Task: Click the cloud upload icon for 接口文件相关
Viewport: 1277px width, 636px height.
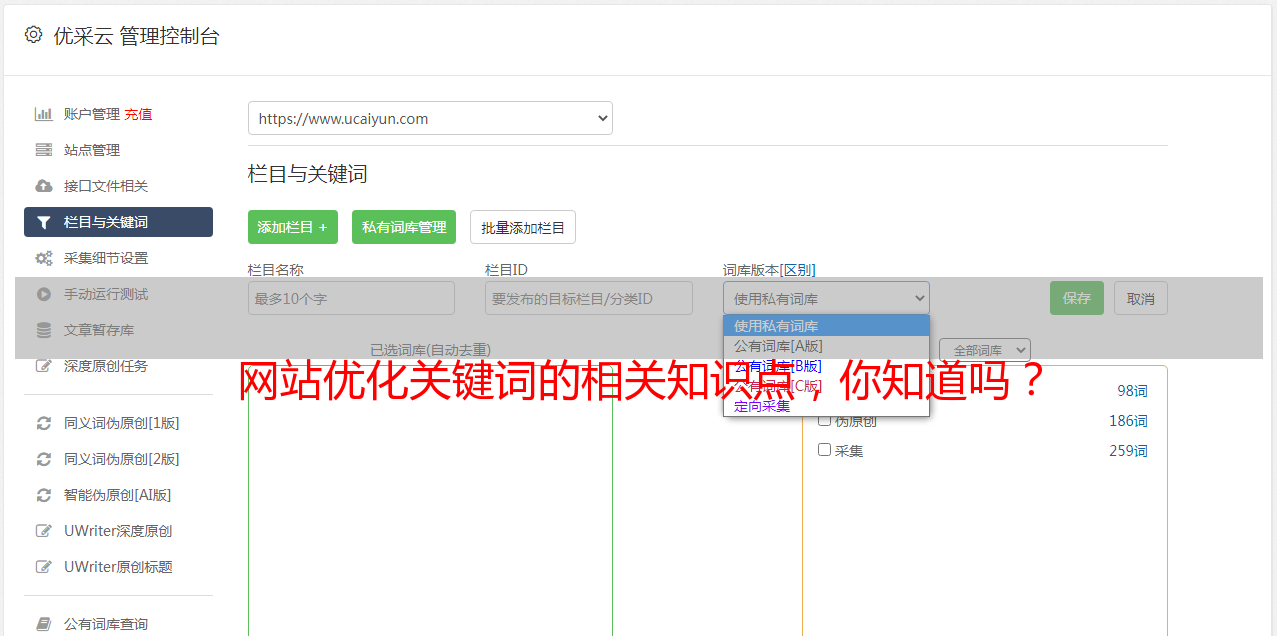Action: pos(43,186)
